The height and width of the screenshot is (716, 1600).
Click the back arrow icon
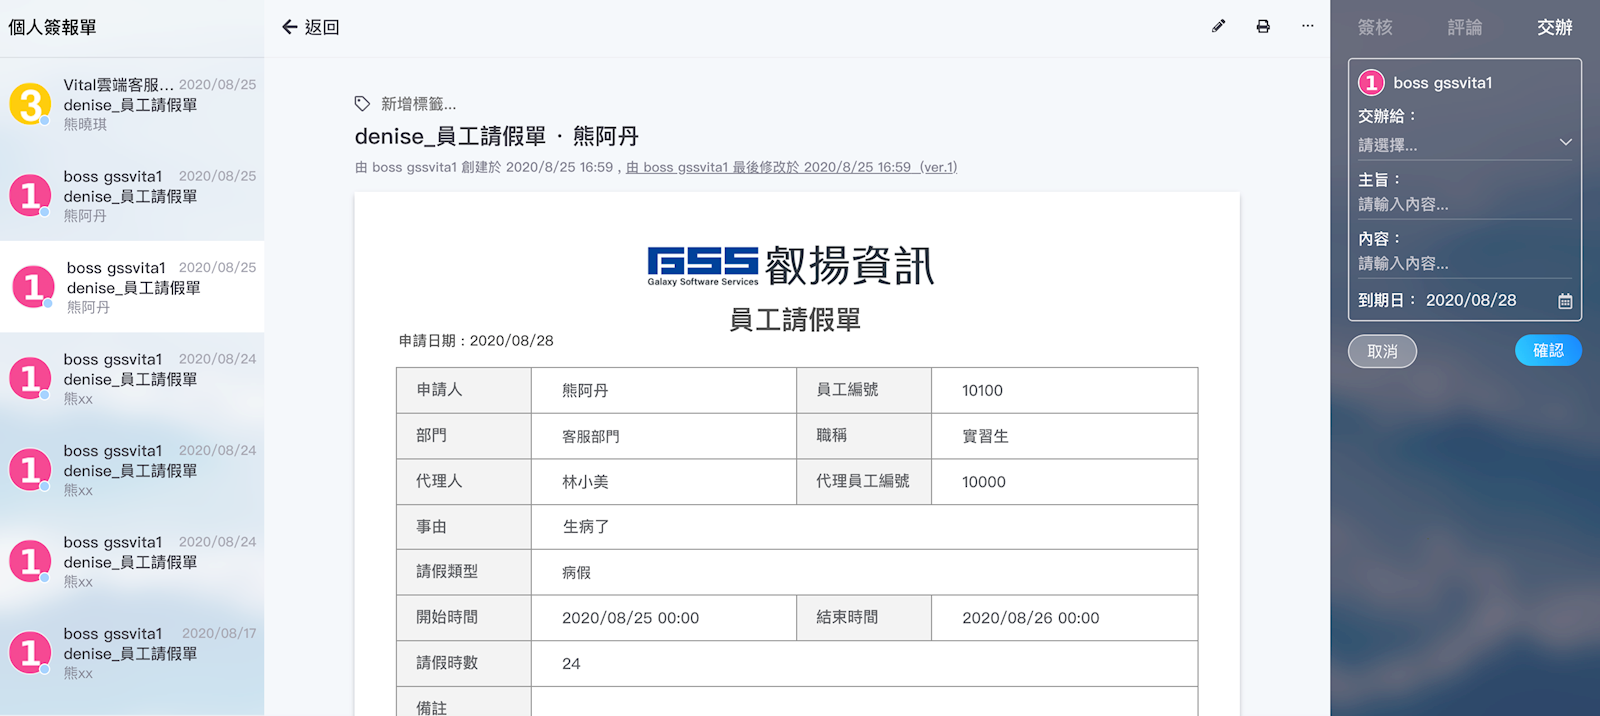tap(290, 27)
